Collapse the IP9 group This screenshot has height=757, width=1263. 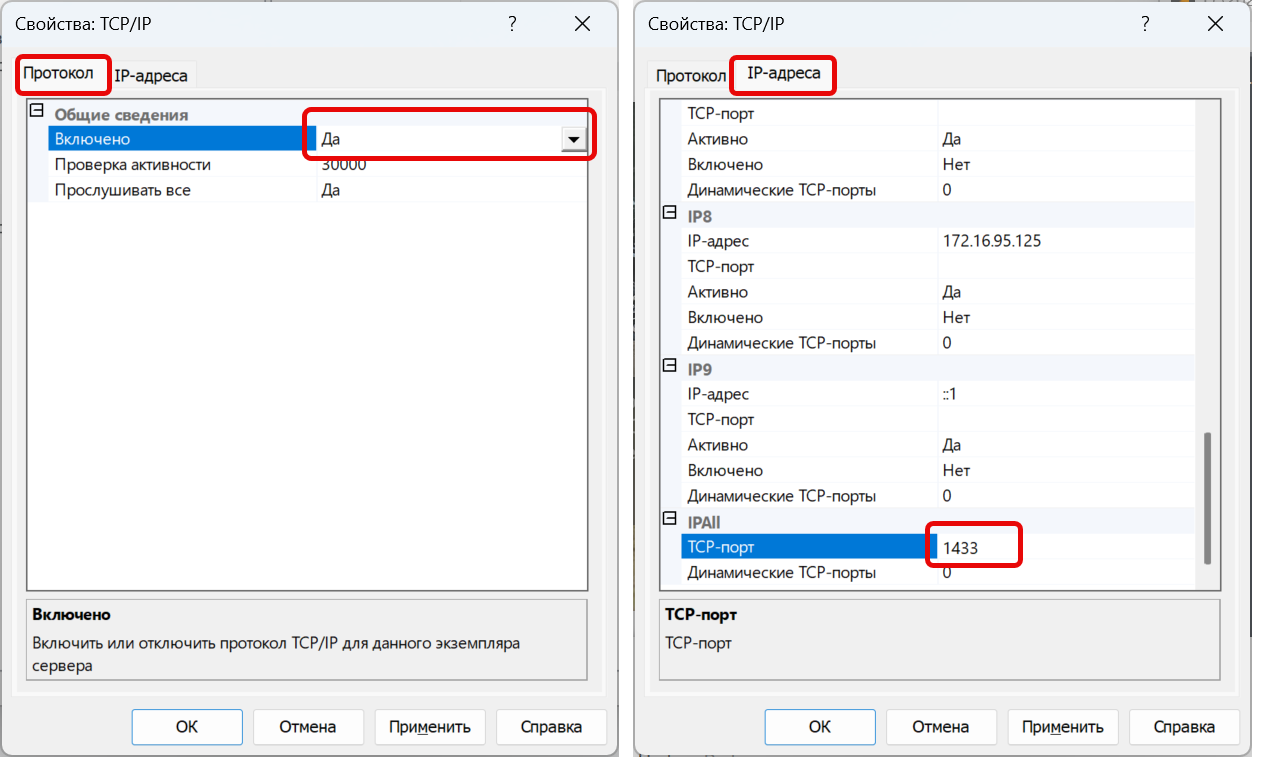[669, 366]
